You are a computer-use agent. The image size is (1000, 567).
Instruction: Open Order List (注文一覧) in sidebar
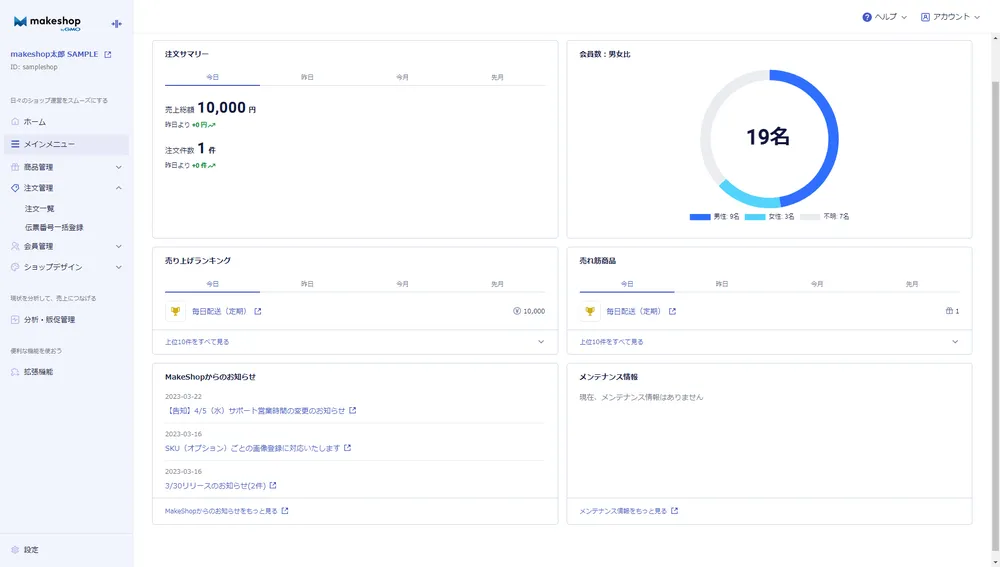(x=40, y=208)
